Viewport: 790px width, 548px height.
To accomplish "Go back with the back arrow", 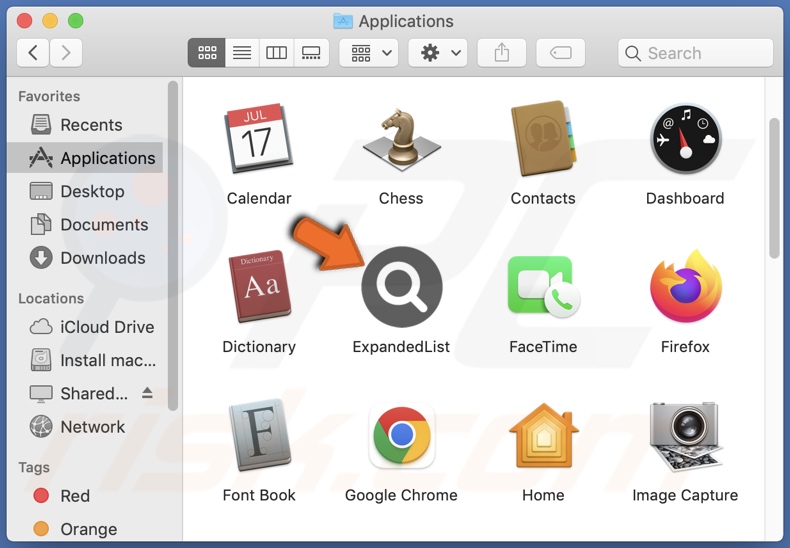I will [33, 52].
